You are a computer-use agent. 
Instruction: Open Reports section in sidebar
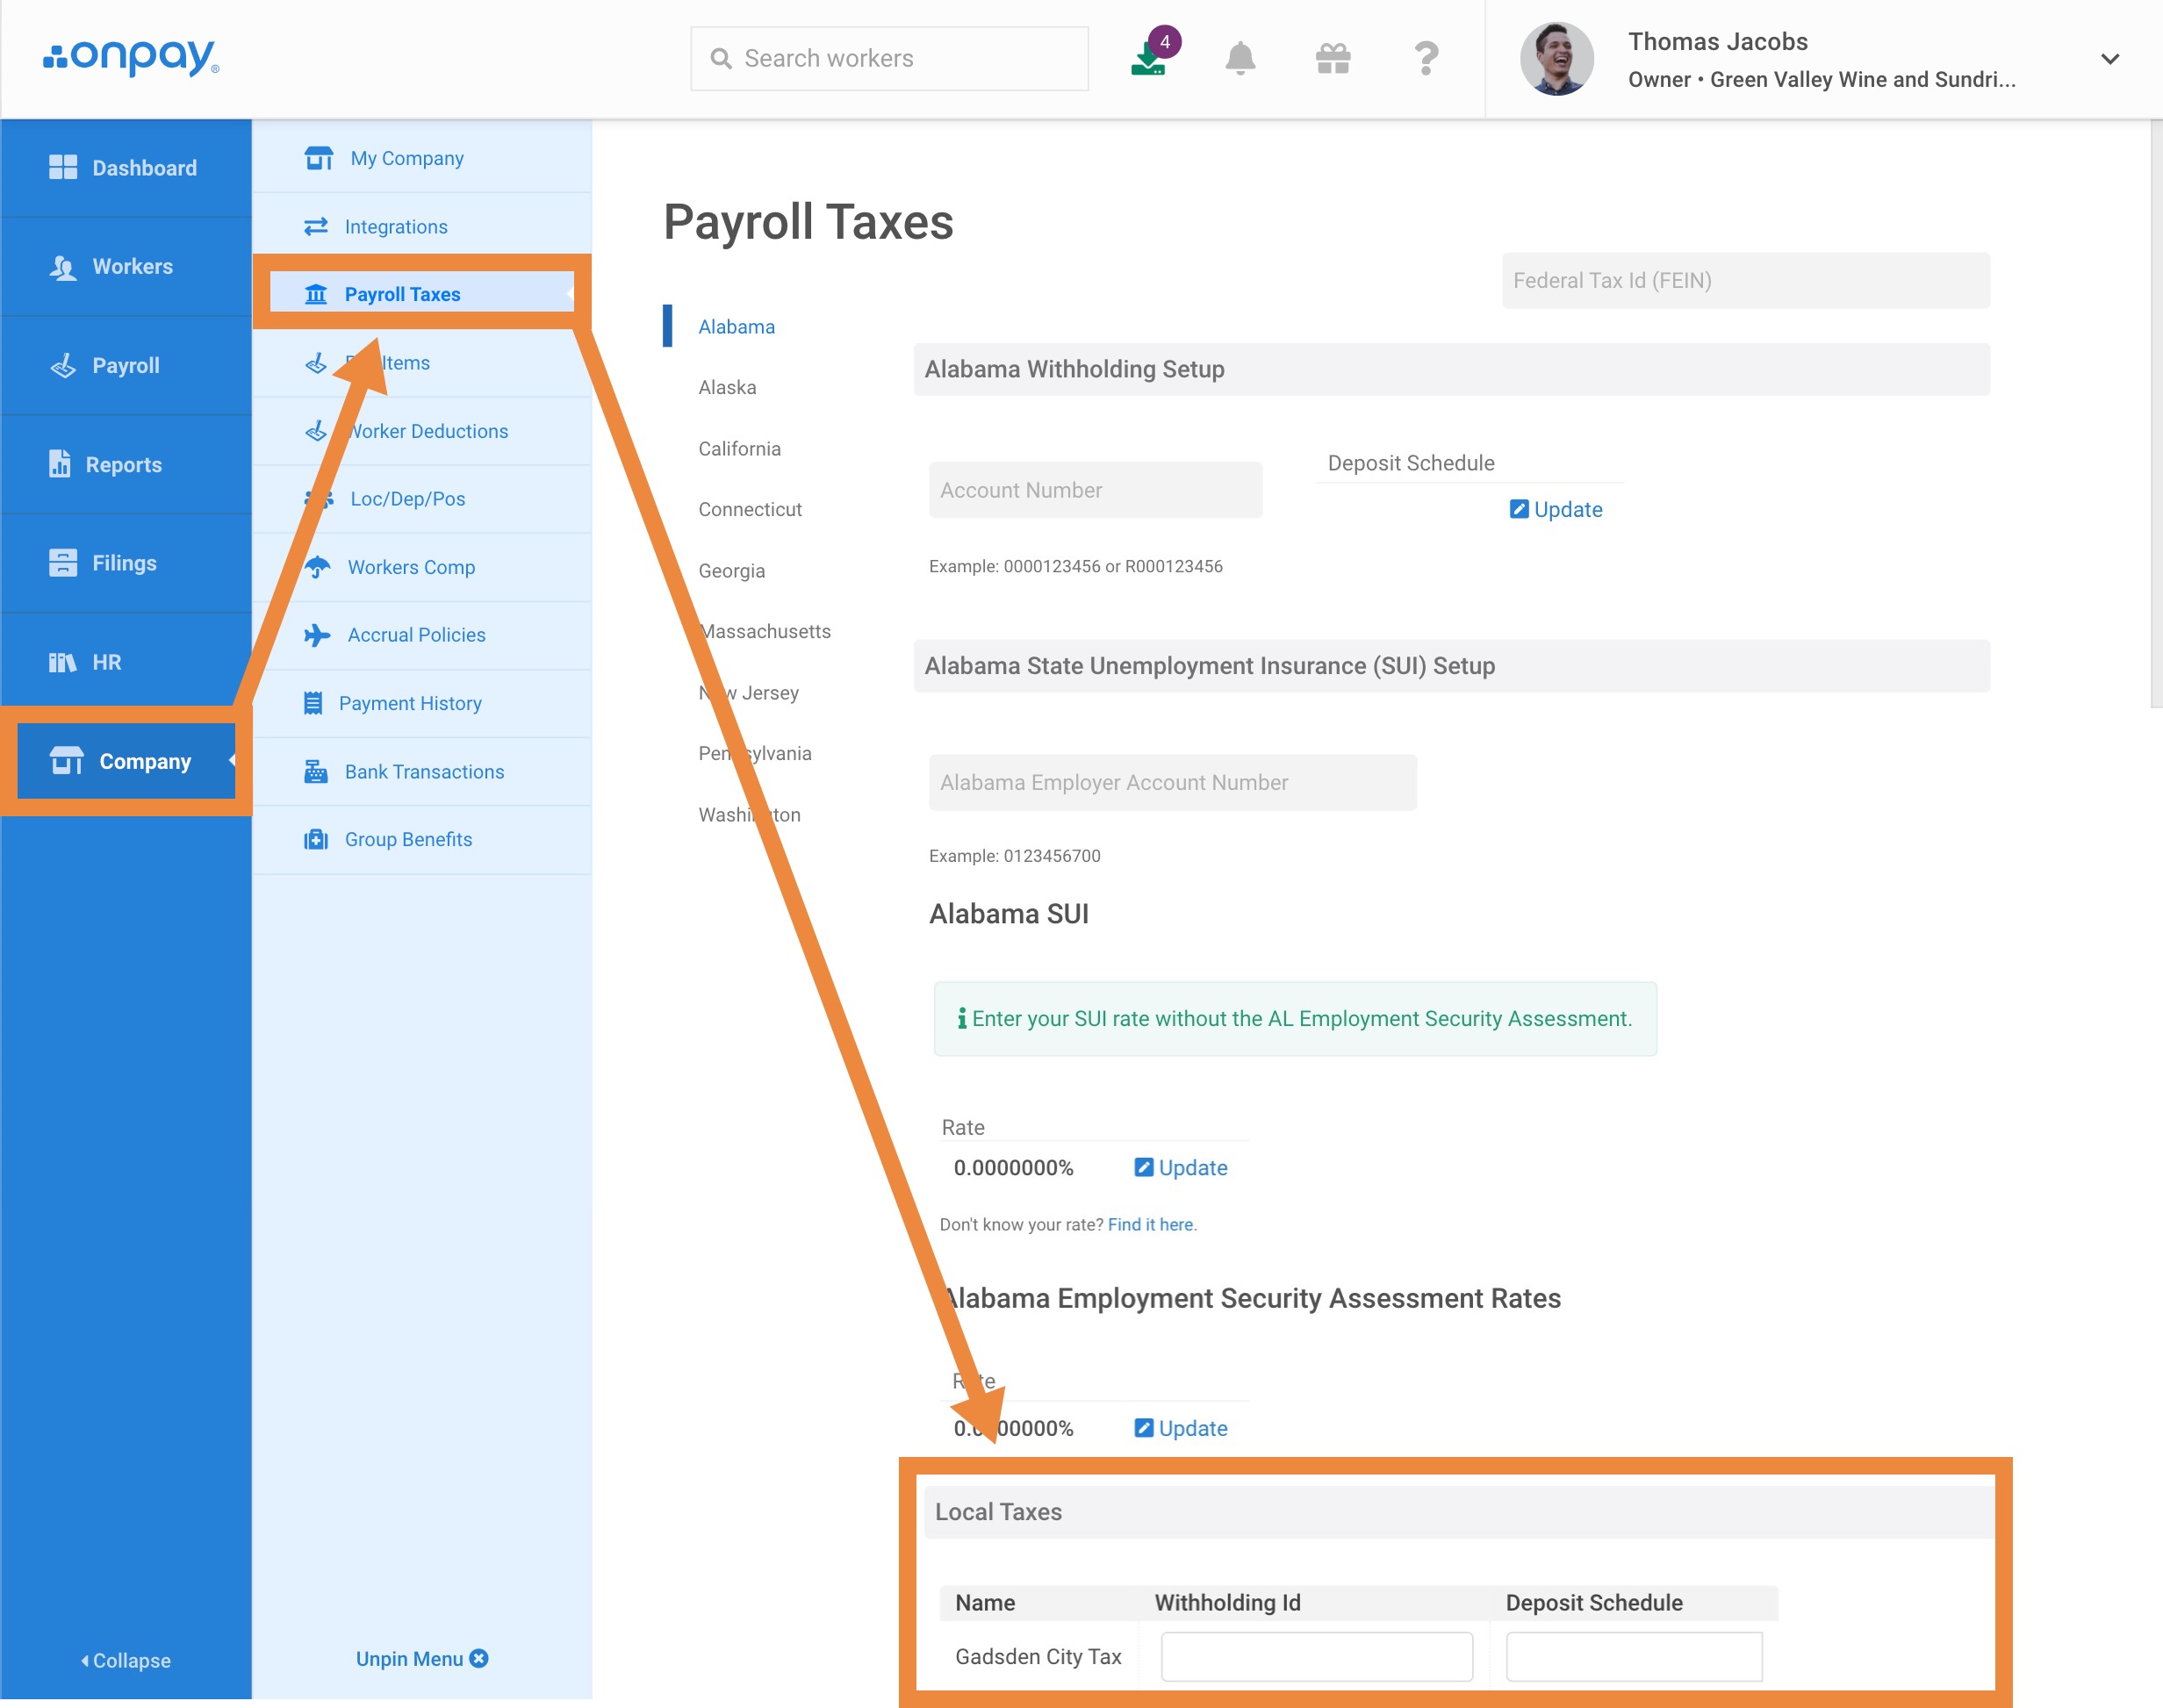126,464
